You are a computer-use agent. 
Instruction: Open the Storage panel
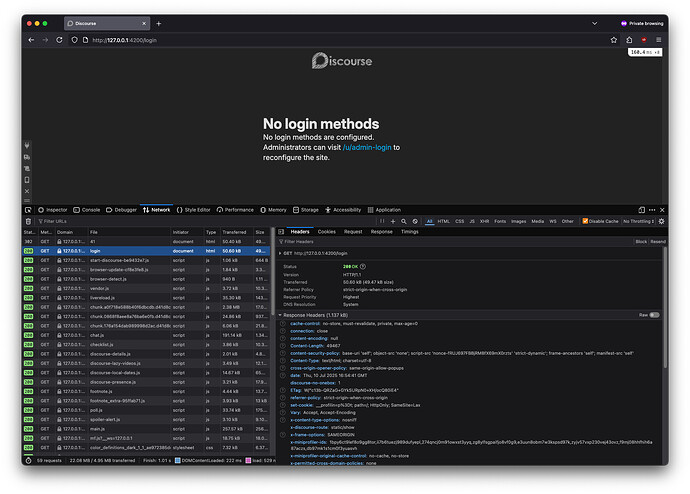click(x=306, y=210)
